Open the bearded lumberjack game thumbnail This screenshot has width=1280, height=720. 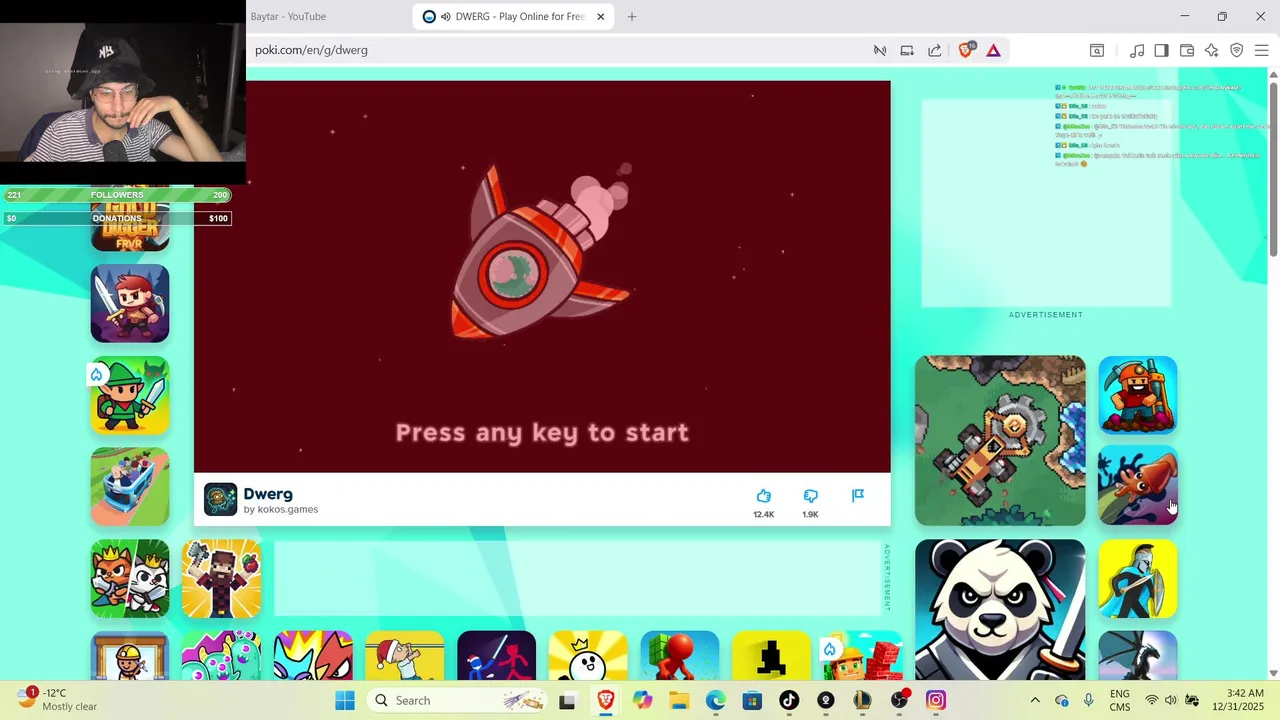[222, 579]
